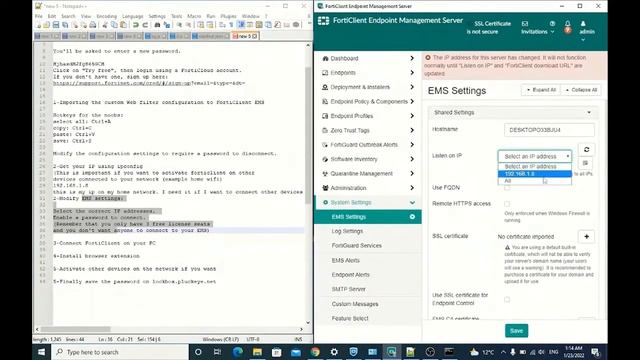This screenshot has height=360, width=640.
Task: Toggle Use SSL certificate for Endpoint Control
Action: pyautogui.click(x=507, y=299)
